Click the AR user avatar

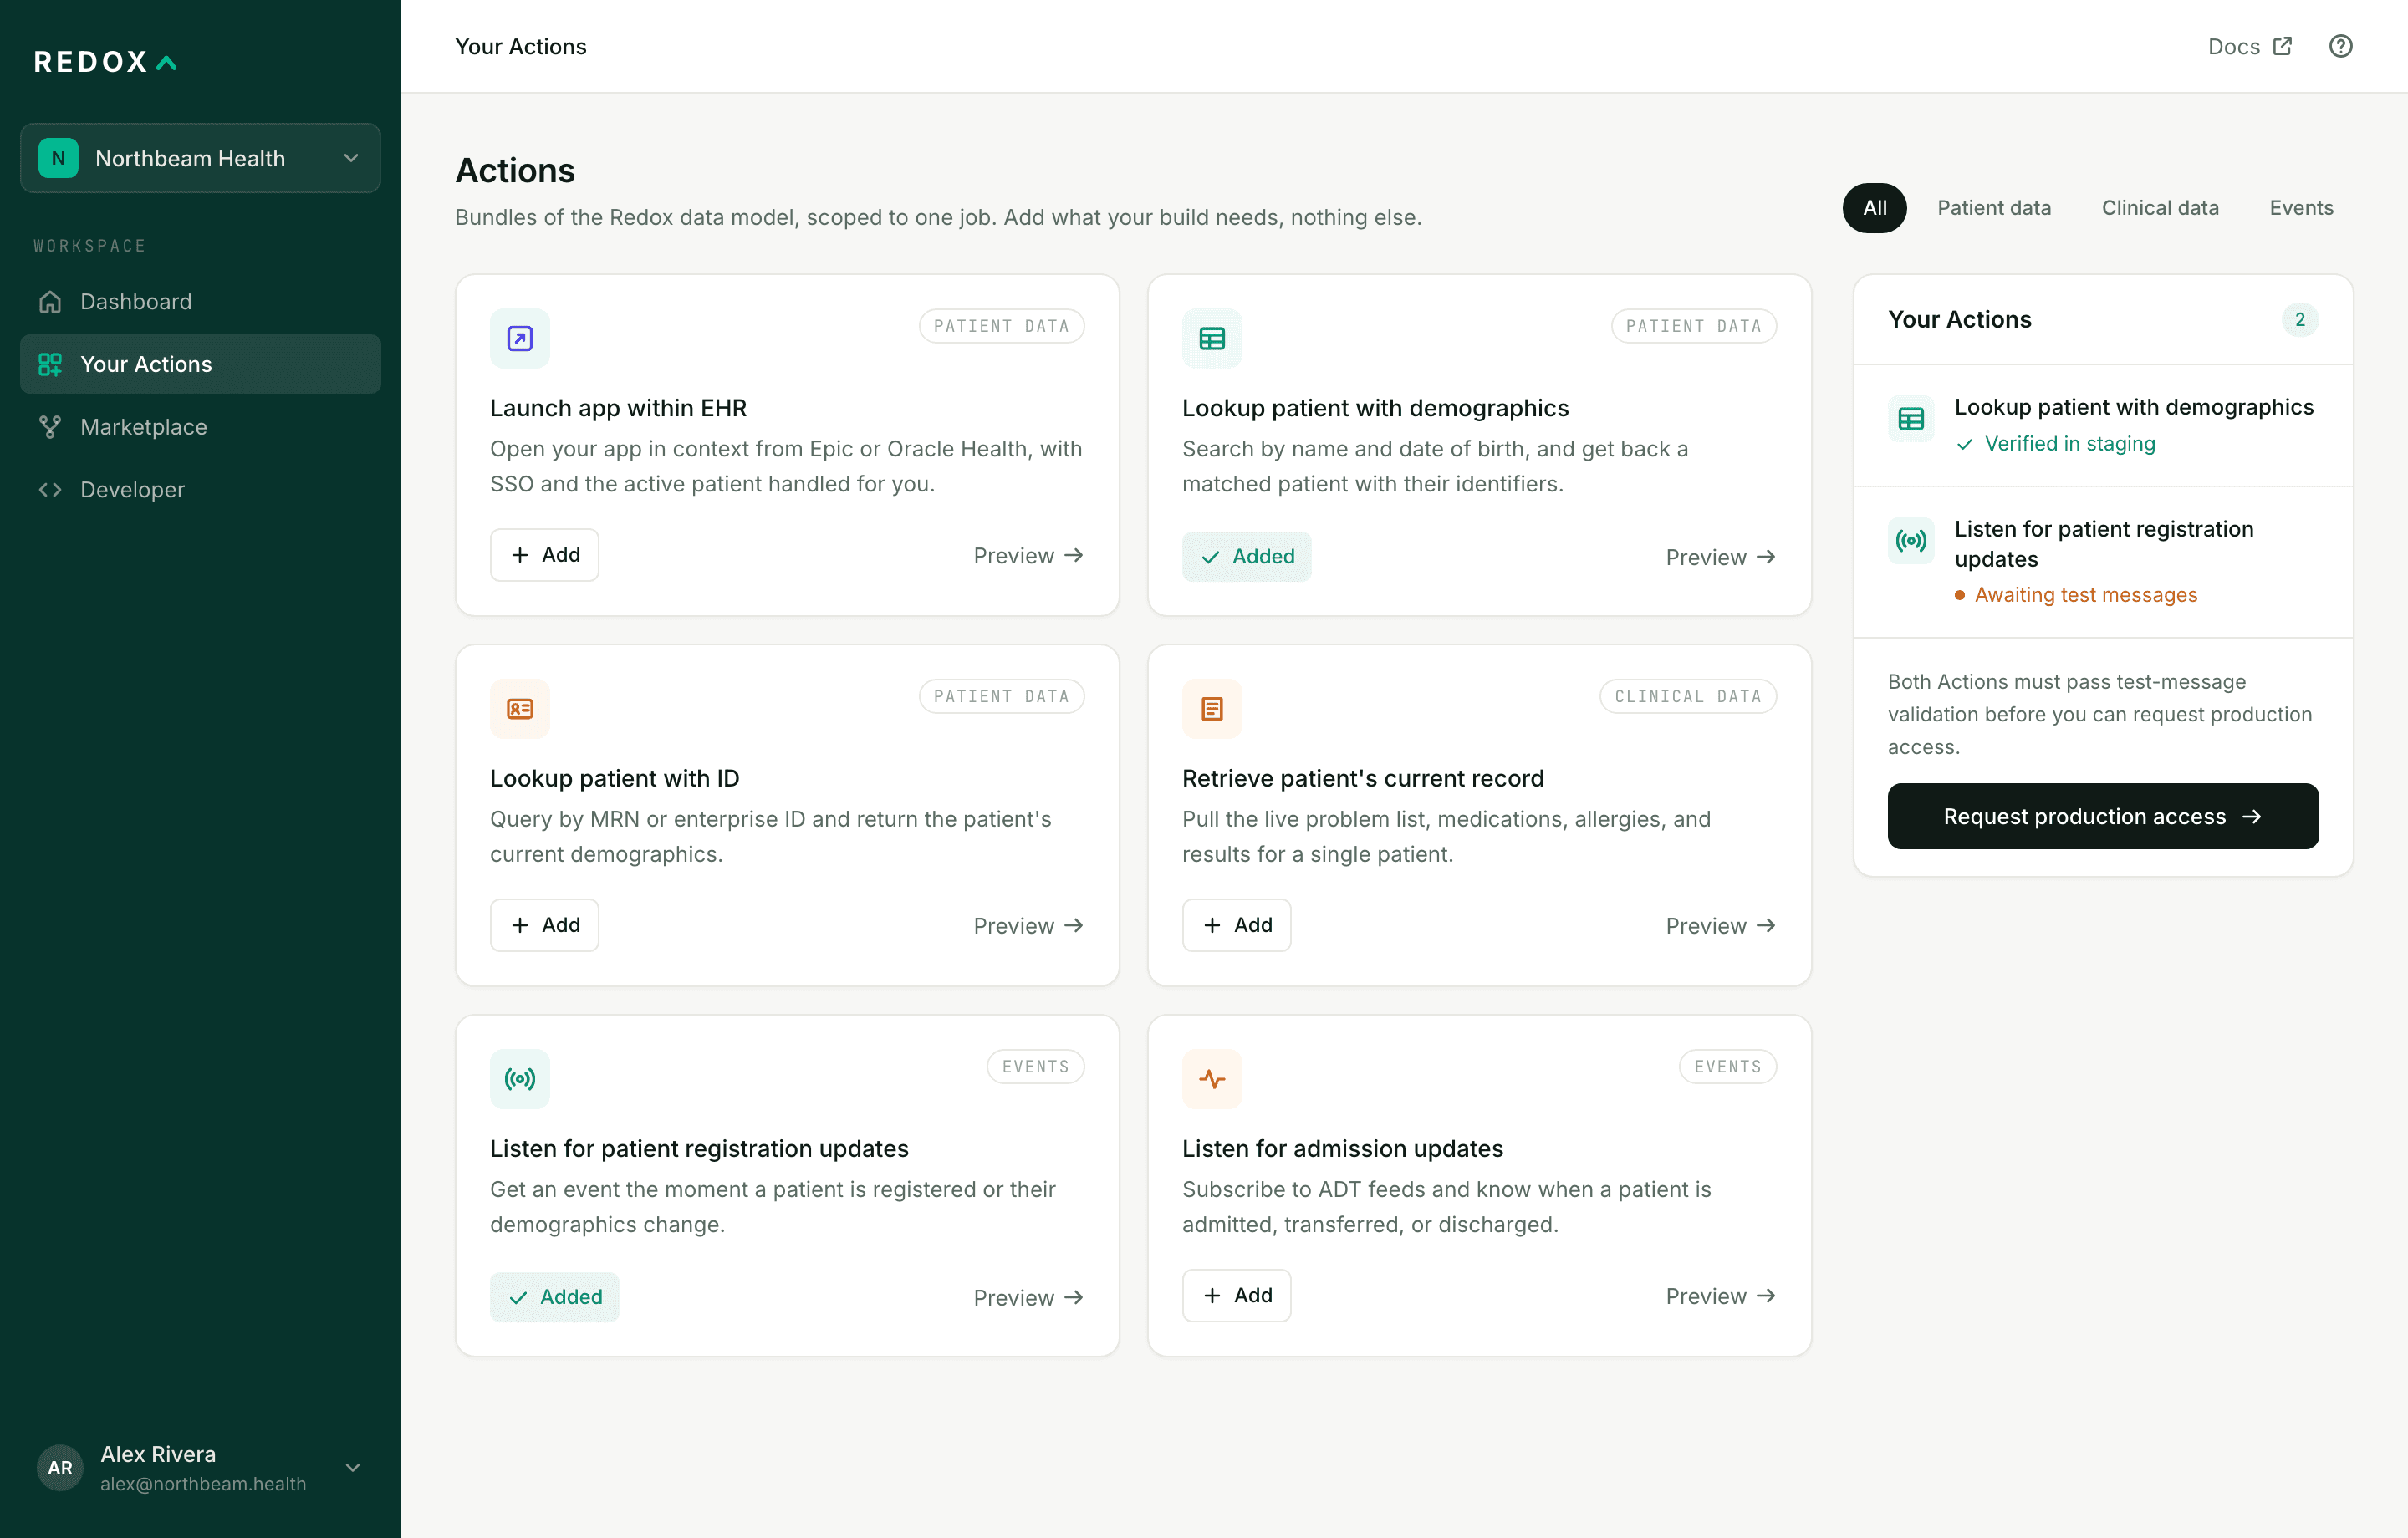pos(60,1467)
